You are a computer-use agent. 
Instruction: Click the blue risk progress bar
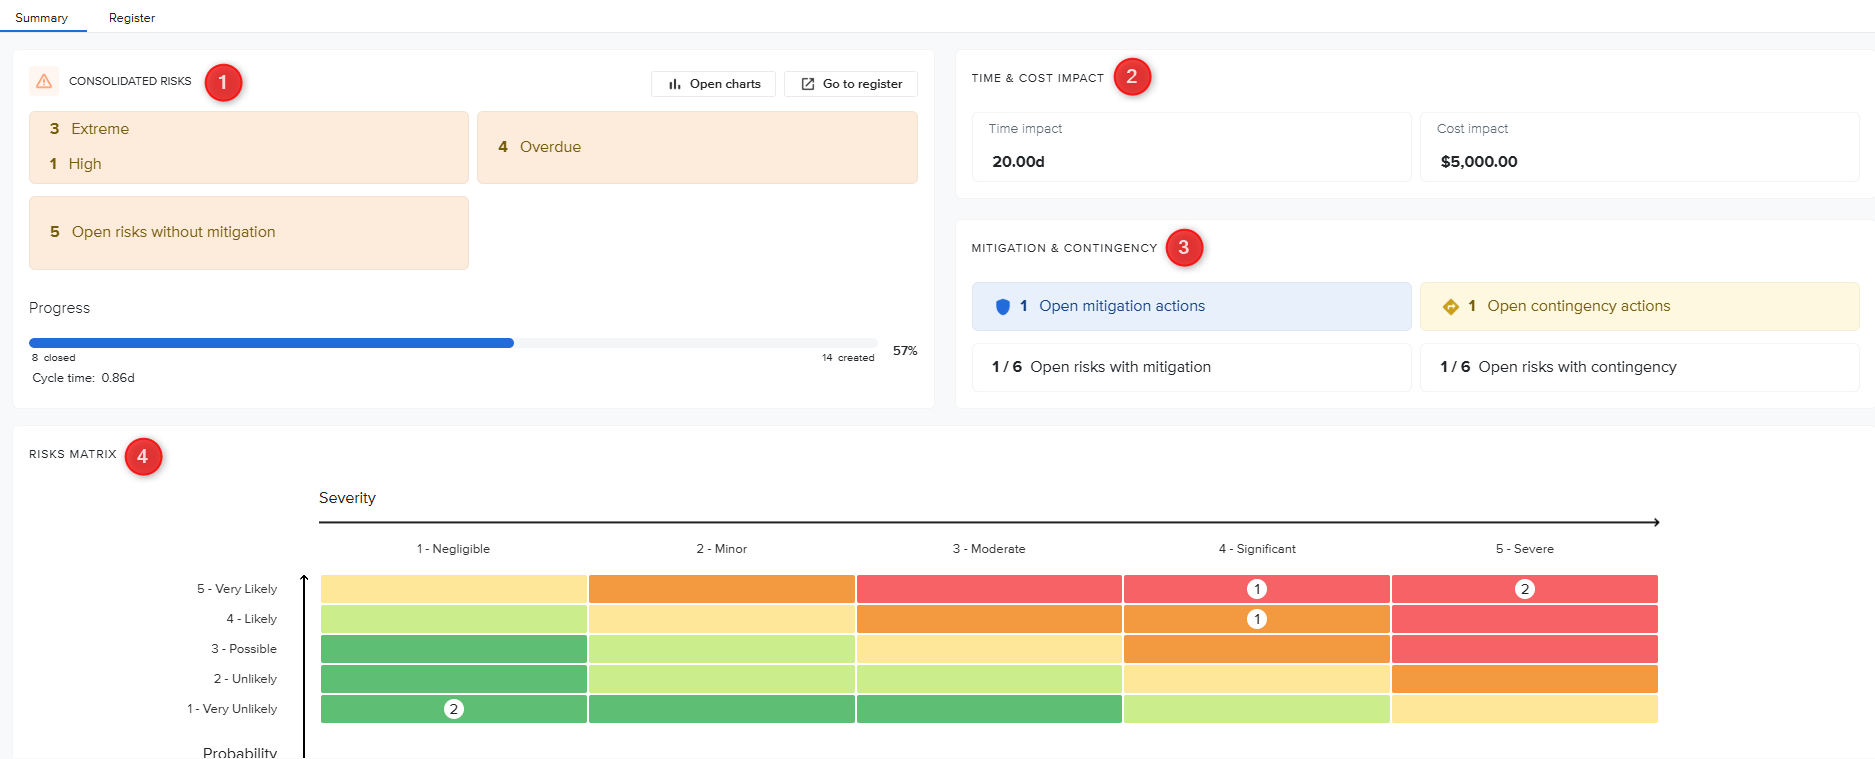271,343
